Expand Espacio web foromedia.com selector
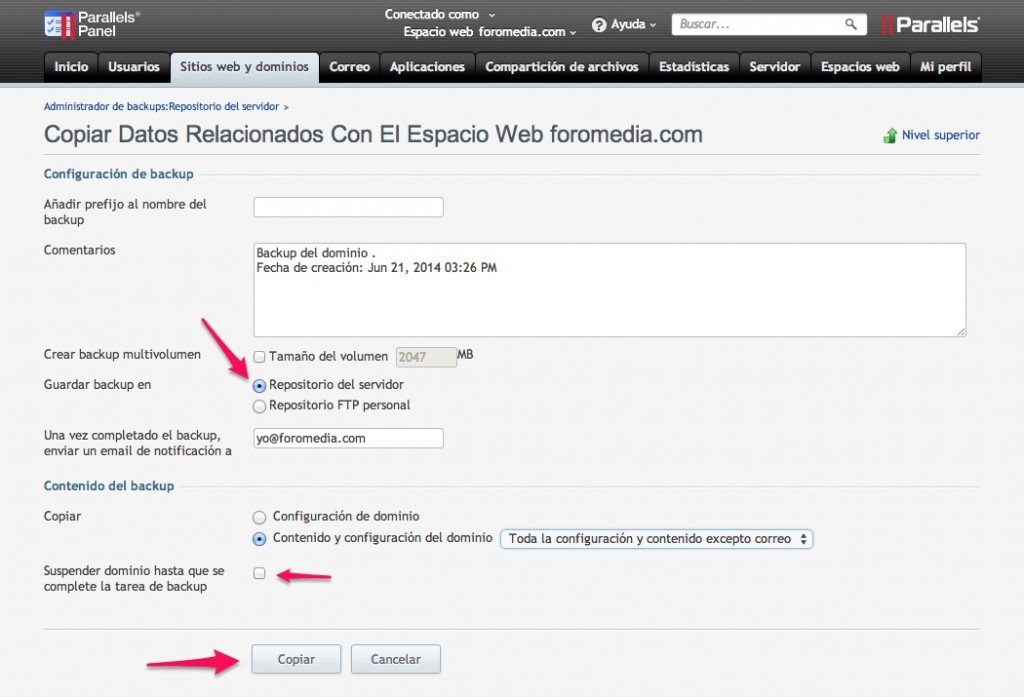The image size is (1024, 697). pos(490,32)
